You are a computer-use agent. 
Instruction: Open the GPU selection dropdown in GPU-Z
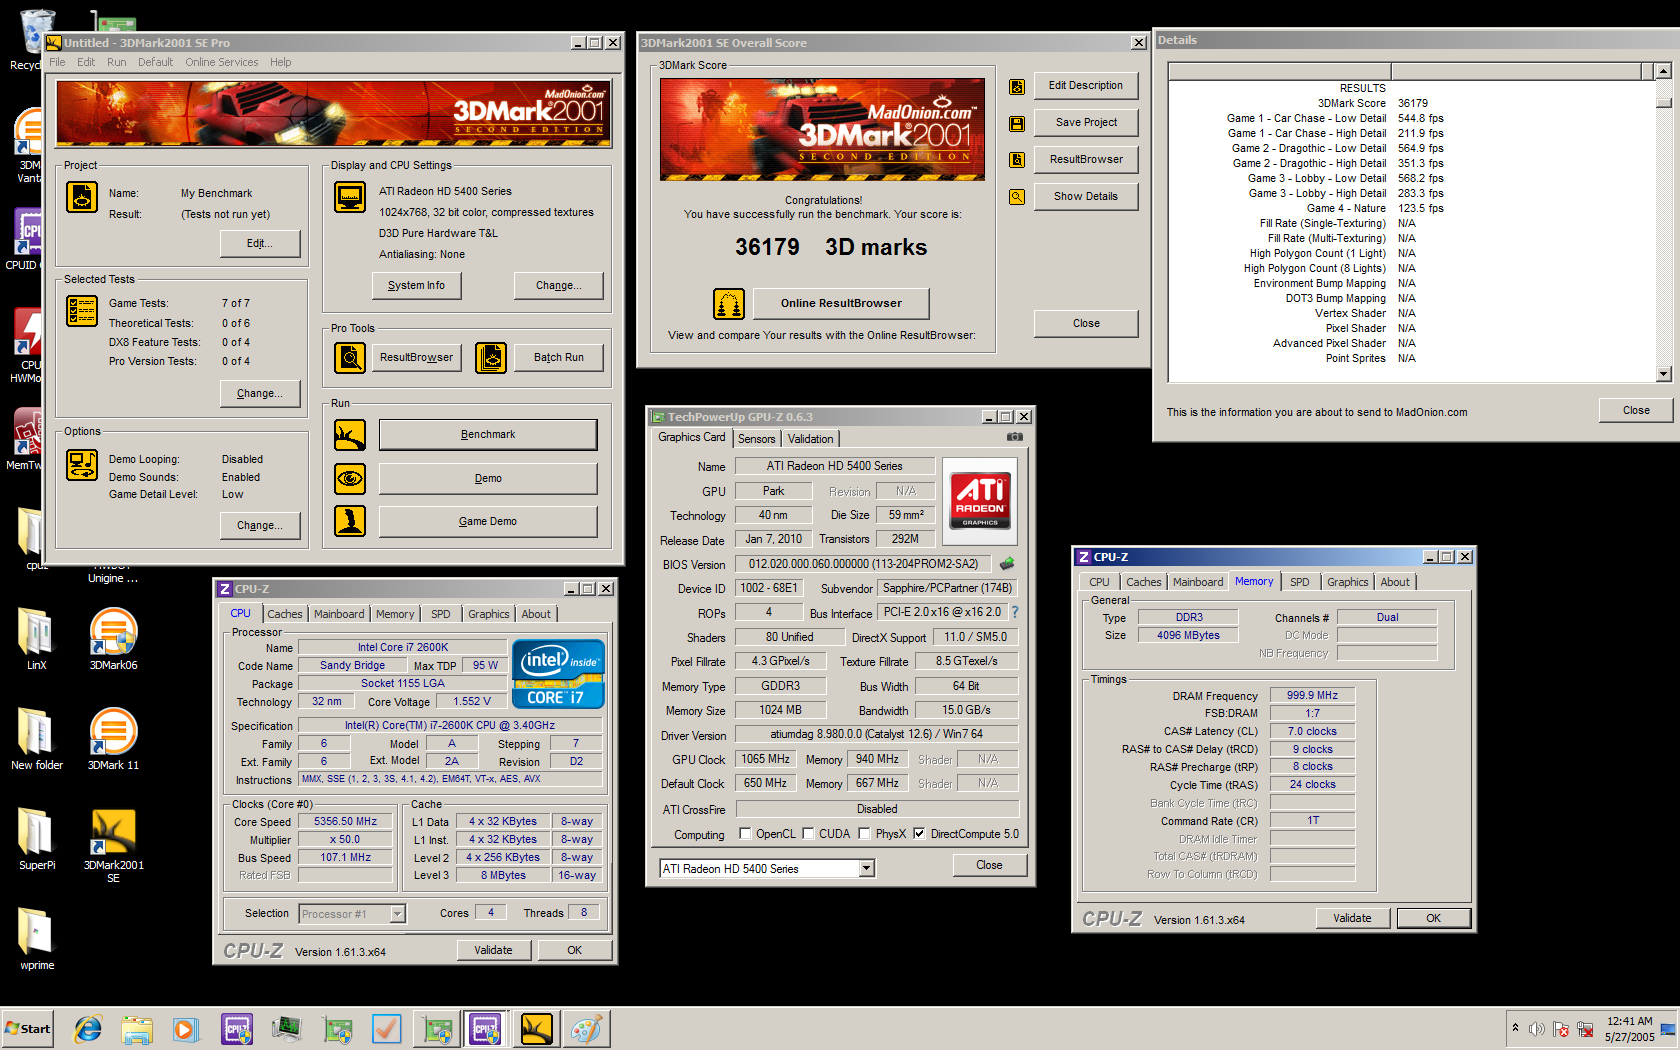(867, 869)
